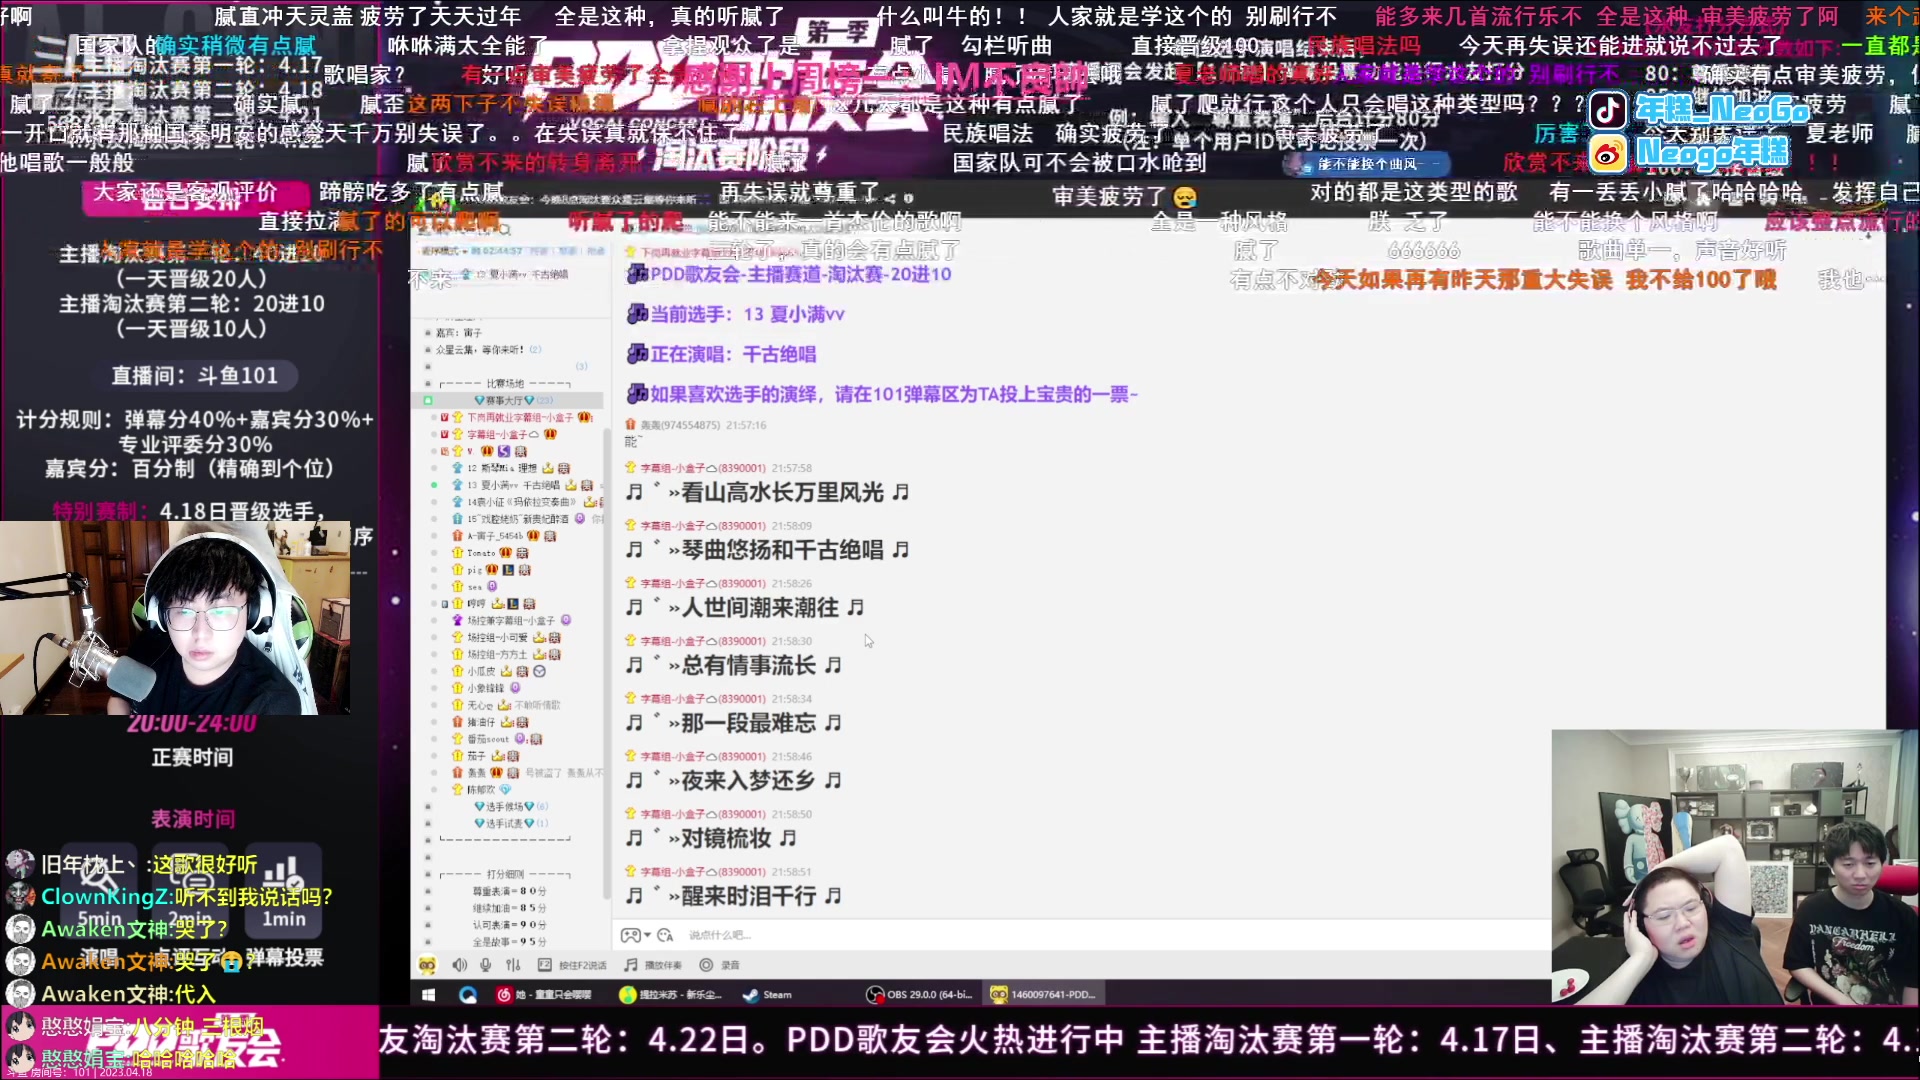Select user 番茄scout

pyautogui.click(x=488, y=739)
